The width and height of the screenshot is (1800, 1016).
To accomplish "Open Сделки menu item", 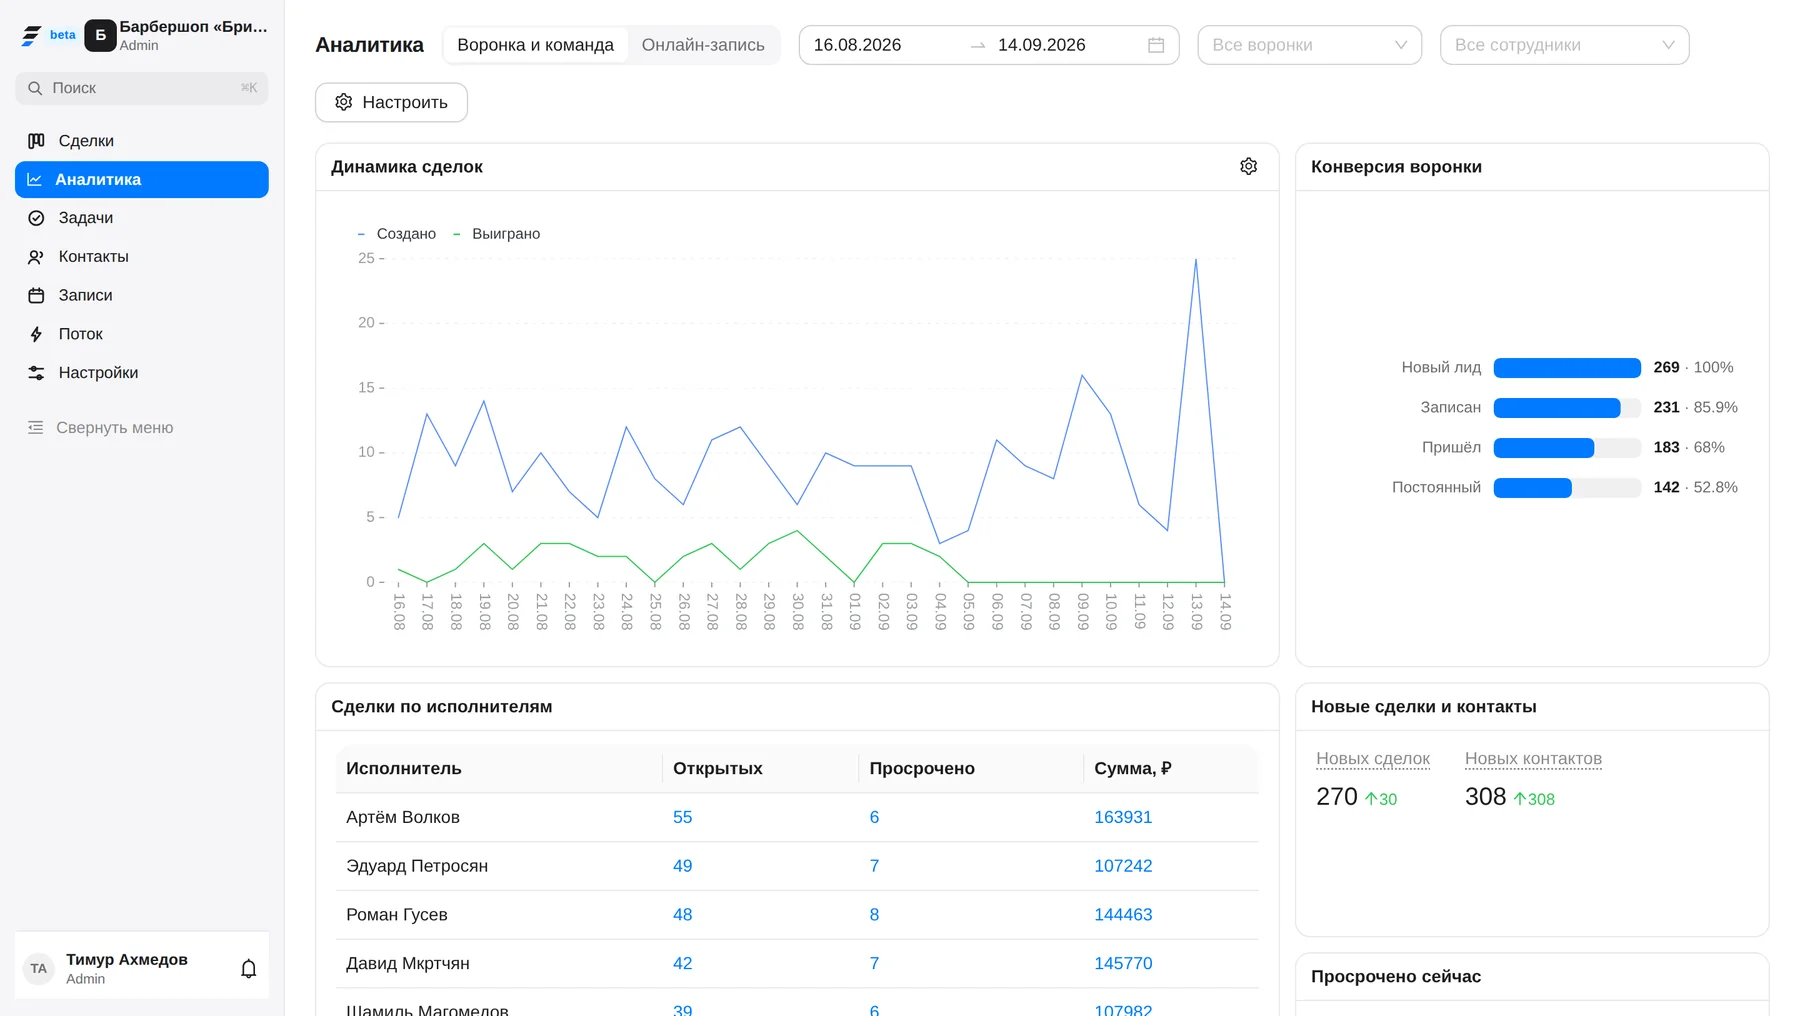I will 142,141.
